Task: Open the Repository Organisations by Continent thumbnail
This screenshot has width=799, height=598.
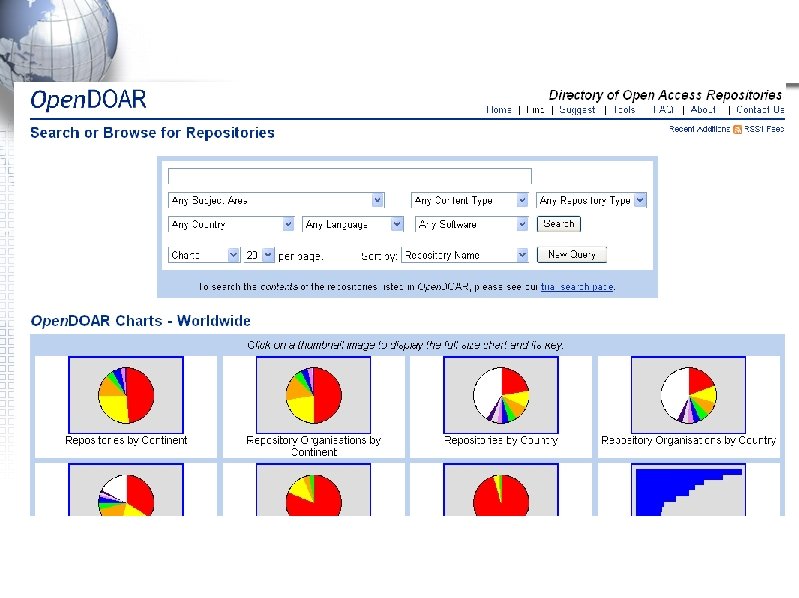Action: 313,395
